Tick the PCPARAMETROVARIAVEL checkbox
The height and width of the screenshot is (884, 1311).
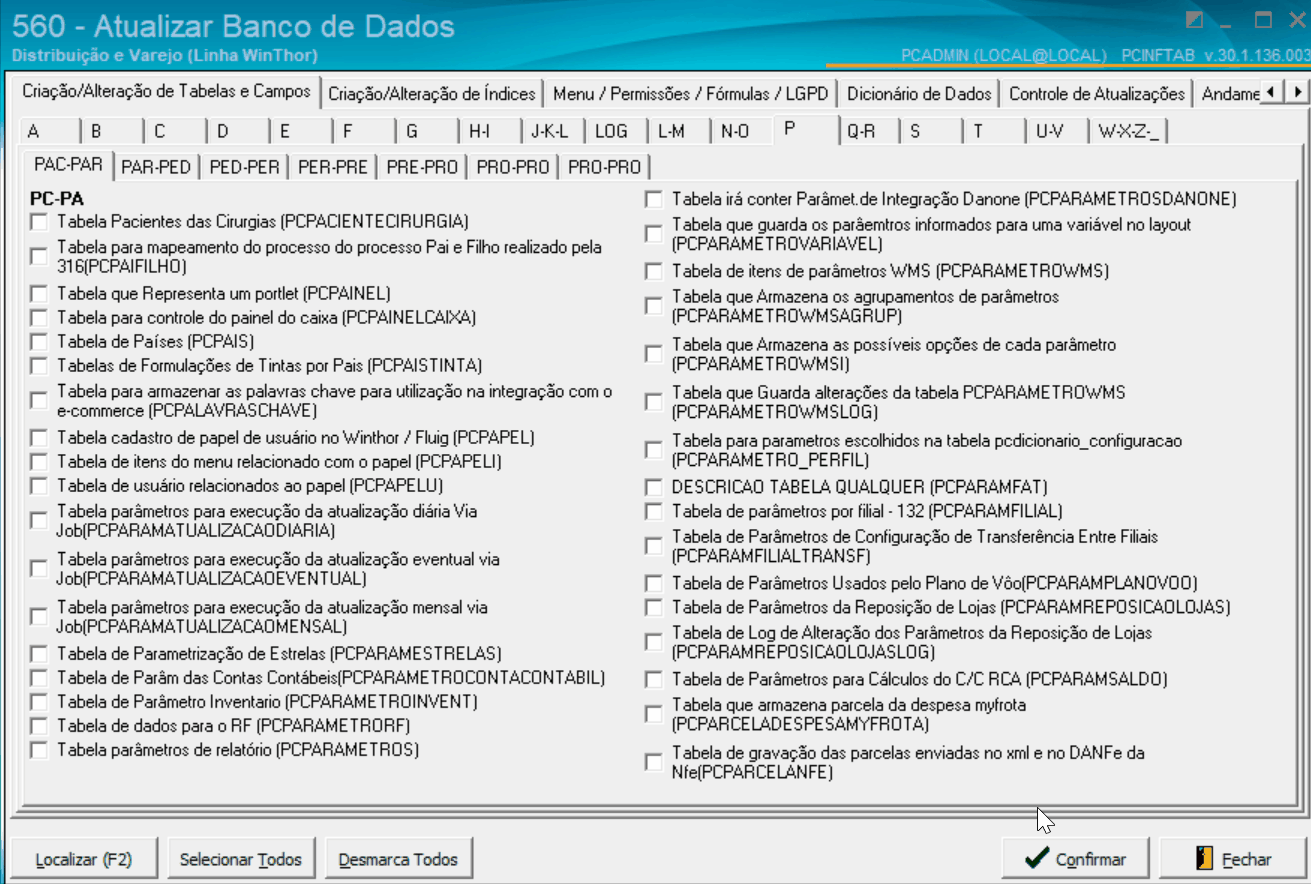pos(653,234)
